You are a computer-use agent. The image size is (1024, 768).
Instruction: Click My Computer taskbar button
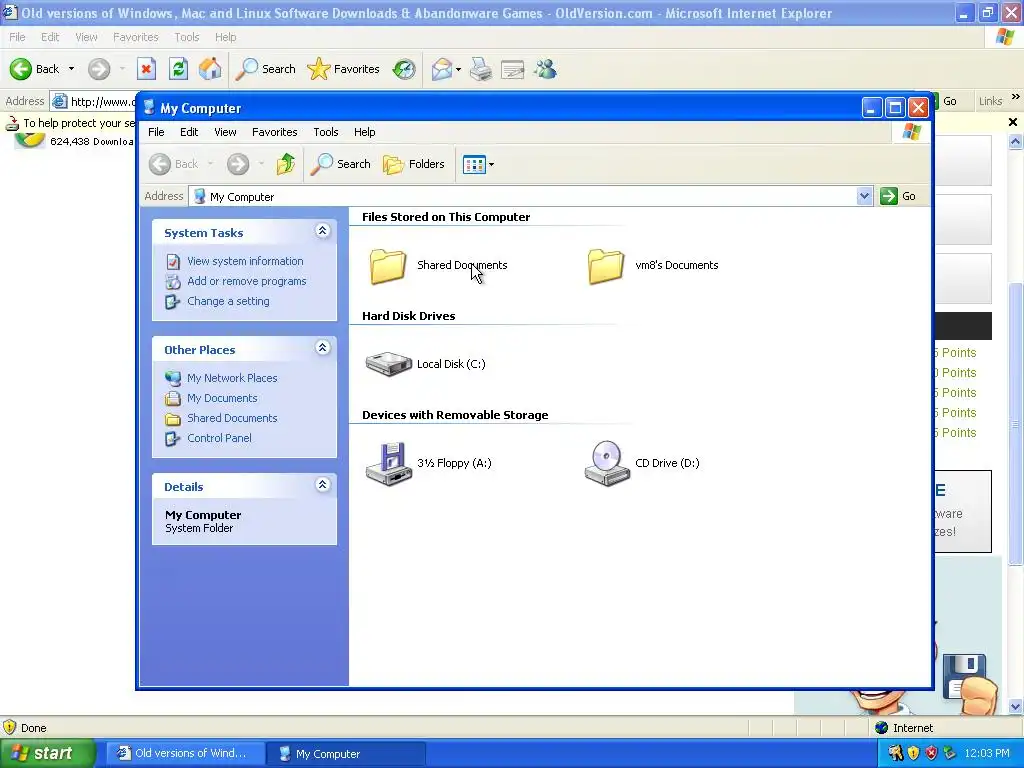point(346,754)
